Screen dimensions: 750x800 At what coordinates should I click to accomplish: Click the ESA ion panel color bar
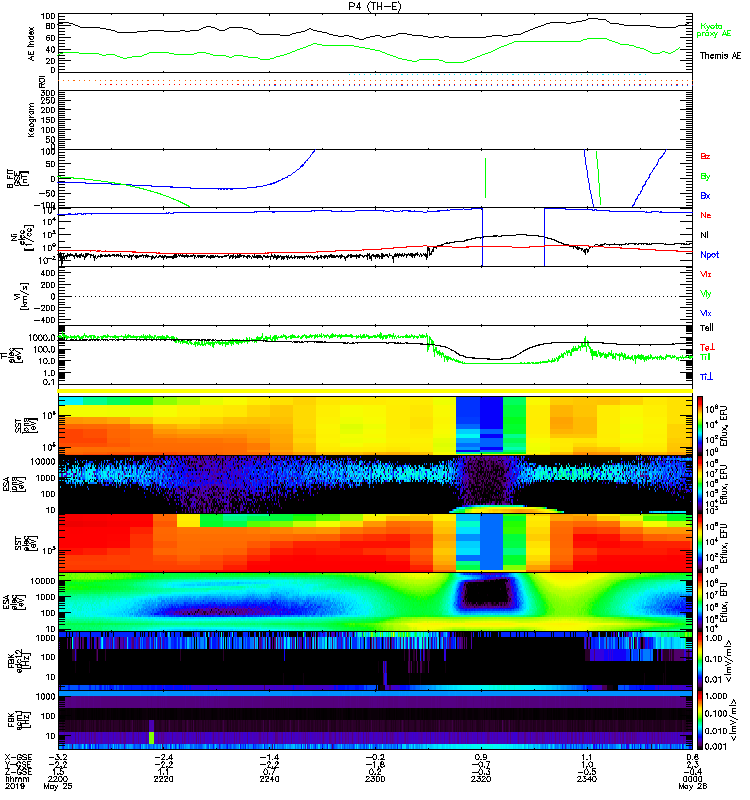pyautogui.click(x=700, y=485)
